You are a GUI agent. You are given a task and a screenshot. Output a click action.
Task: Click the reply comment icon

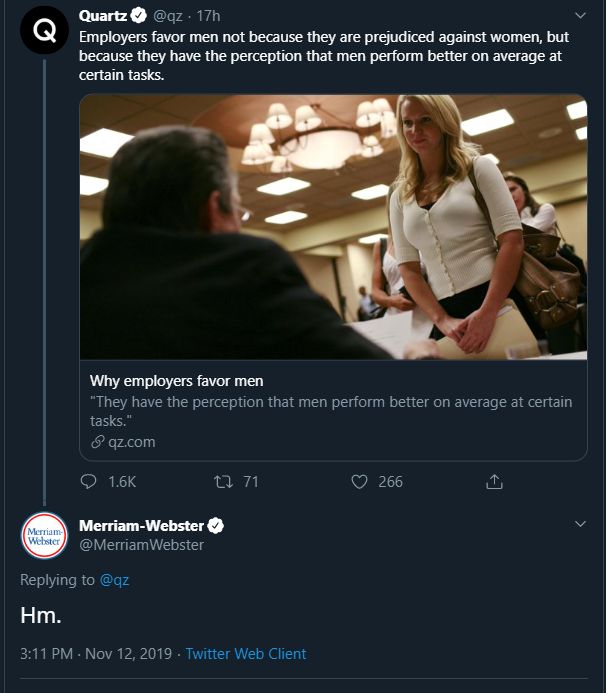89,482
